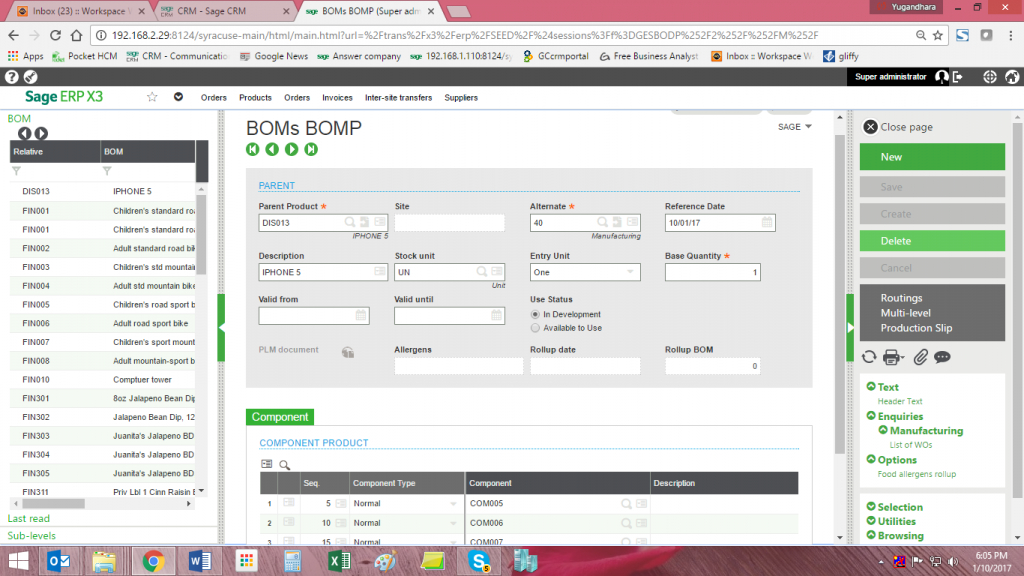Open the print icon in the right sidebar
1024x576 pixels.
893,357
